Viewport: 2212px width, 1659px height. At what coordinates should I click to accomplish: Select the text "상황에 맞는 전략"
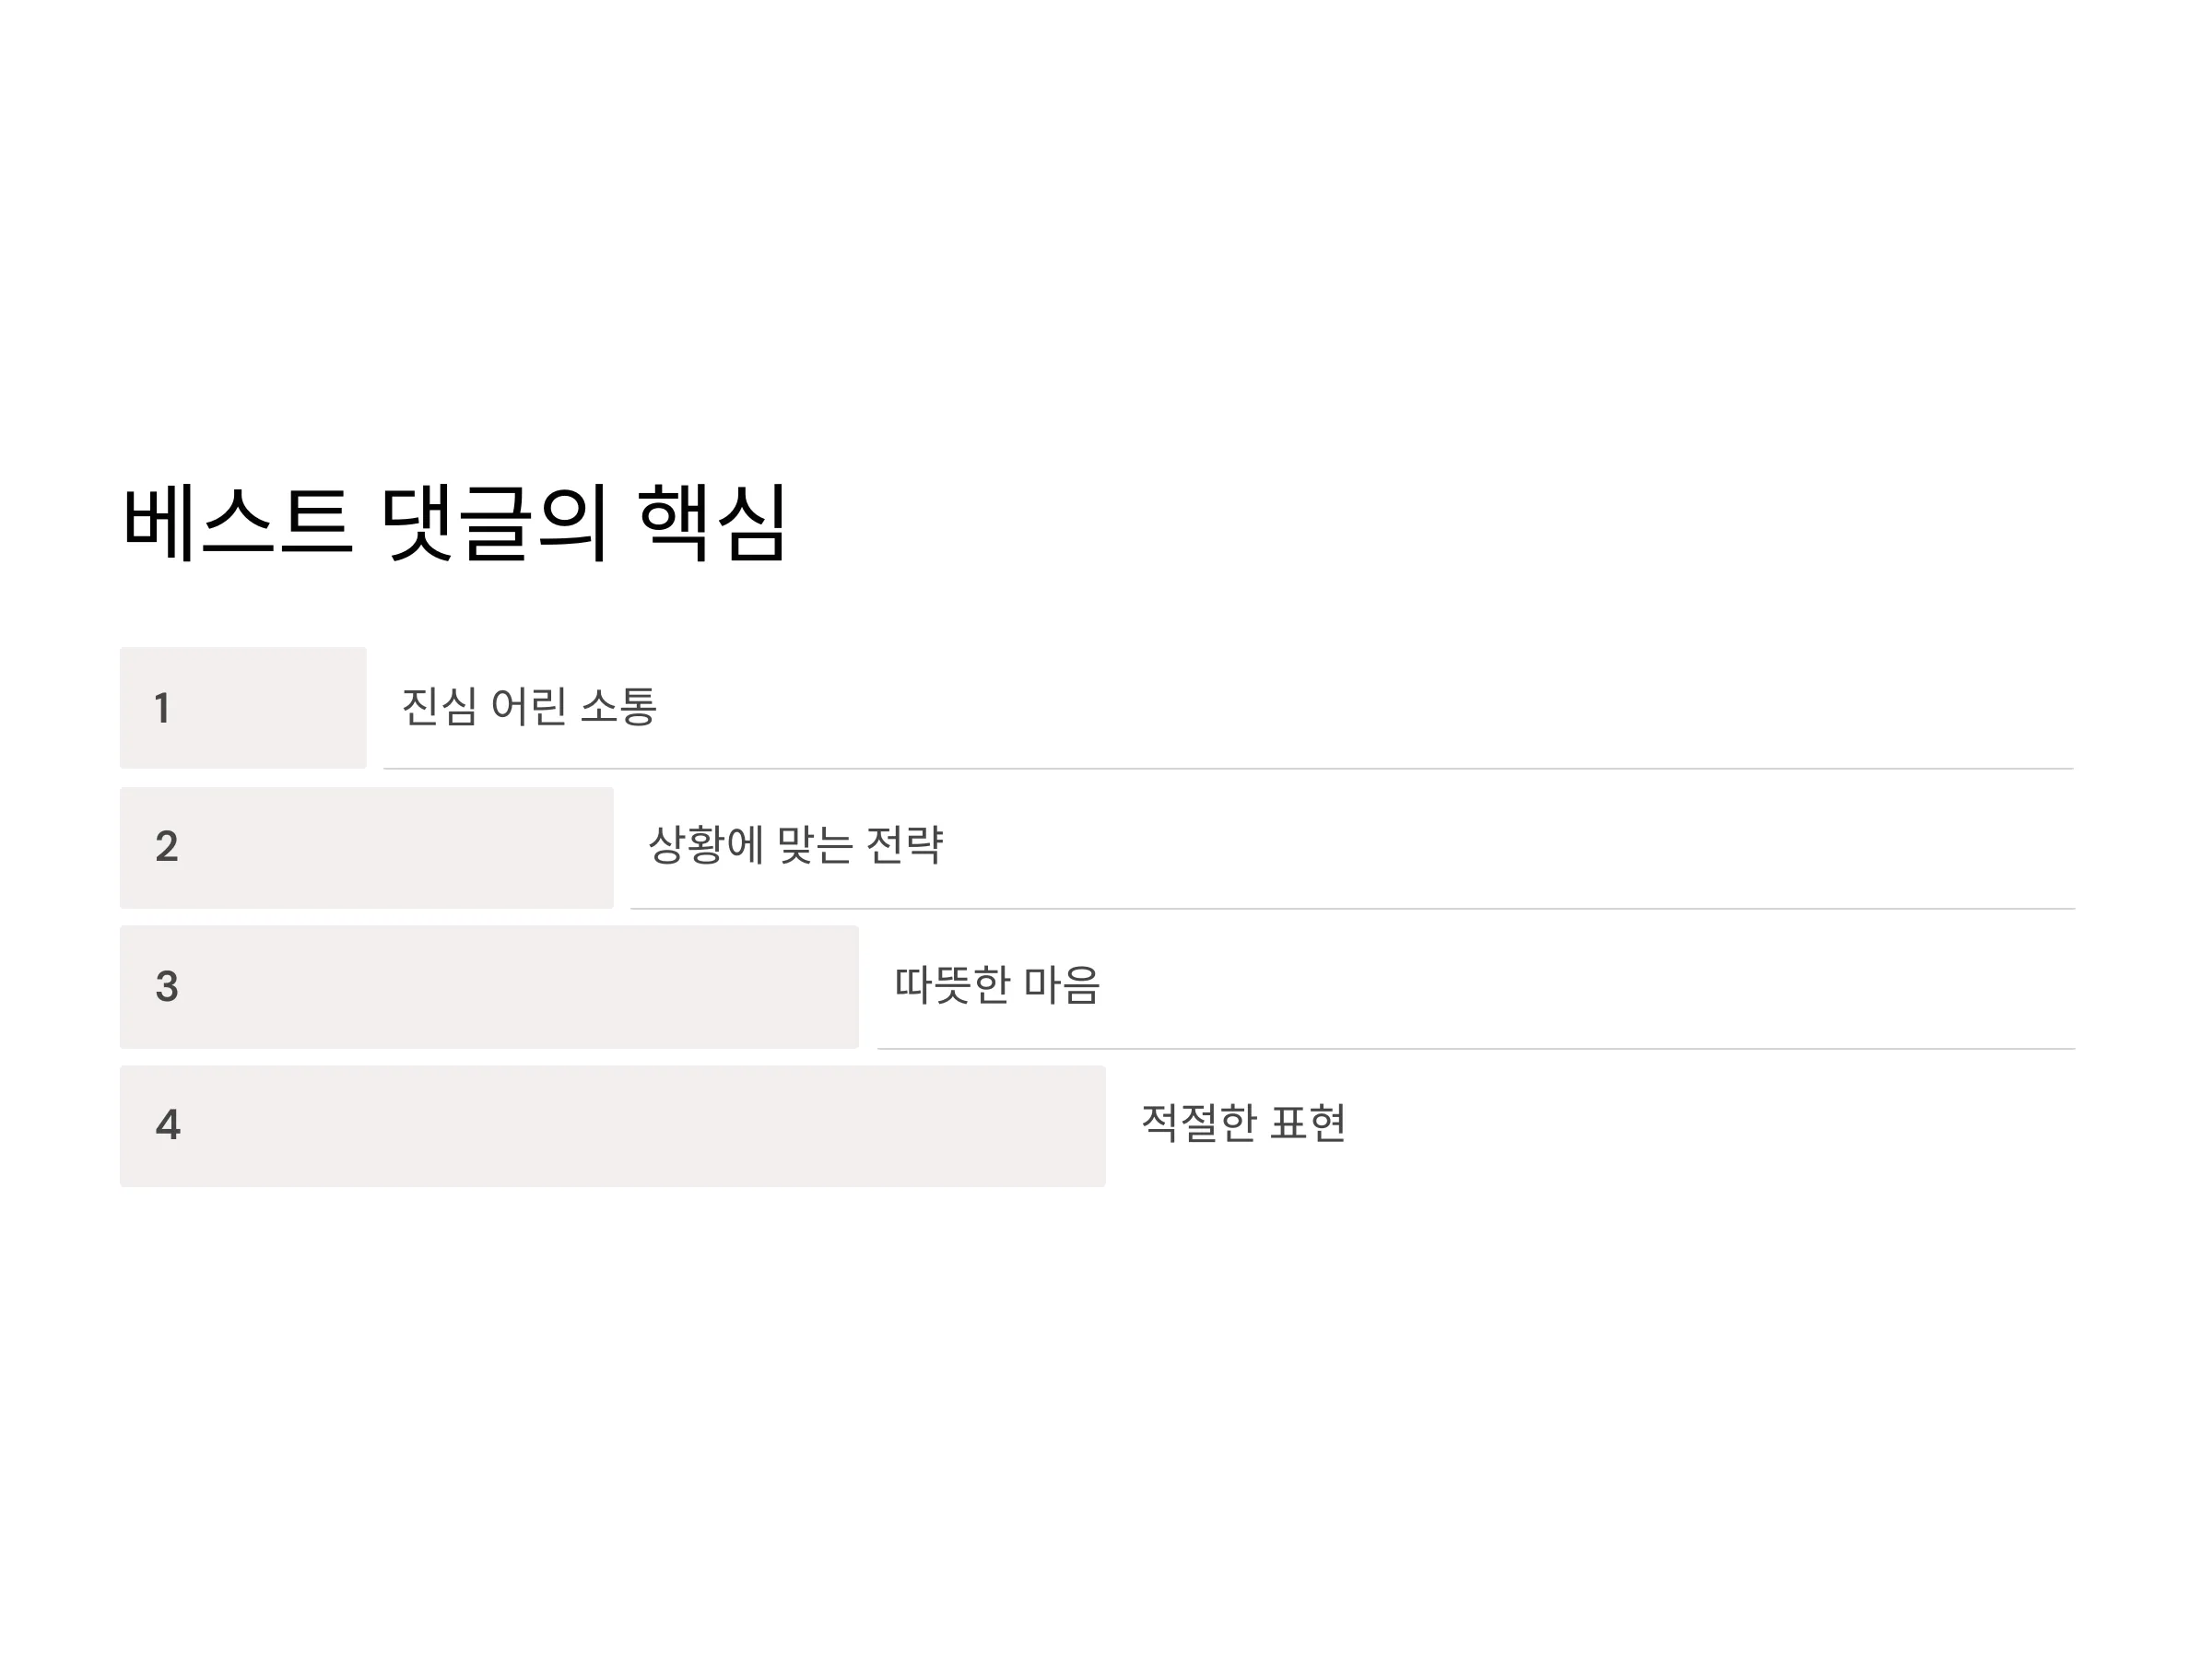pos(796,845)
